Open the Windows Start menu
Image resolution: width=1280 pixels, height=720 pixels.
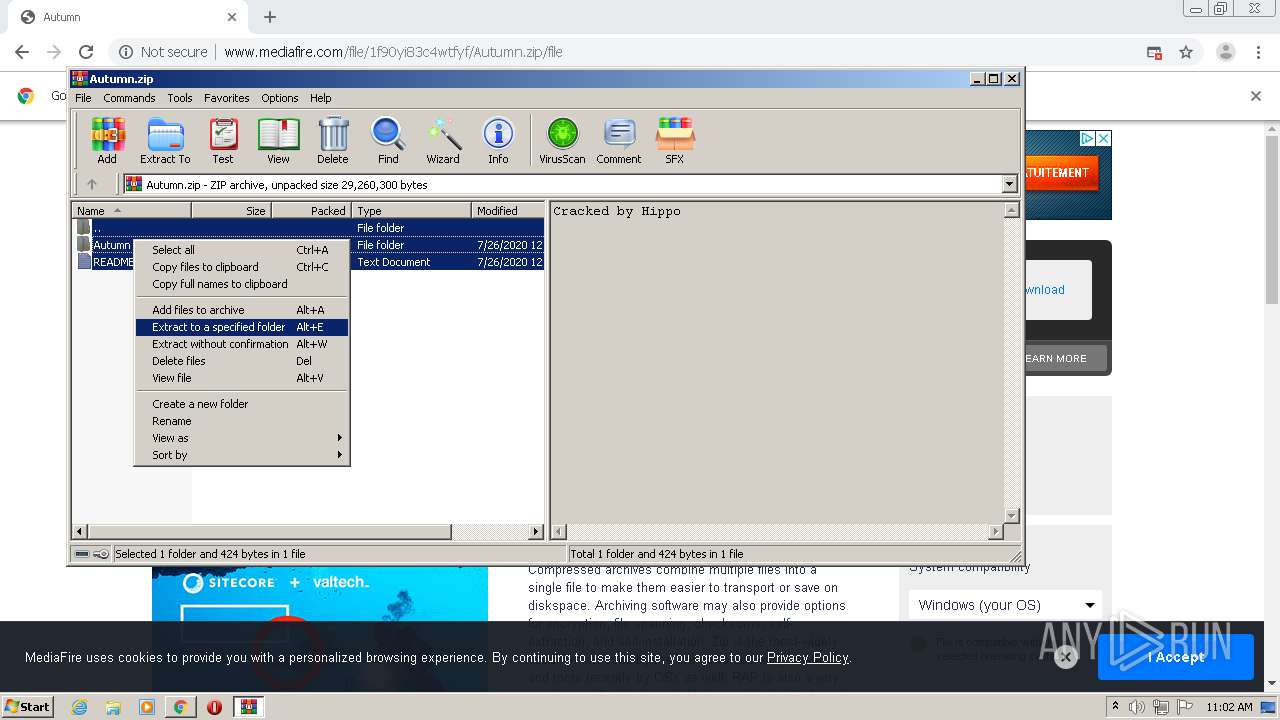click(27, 707)
